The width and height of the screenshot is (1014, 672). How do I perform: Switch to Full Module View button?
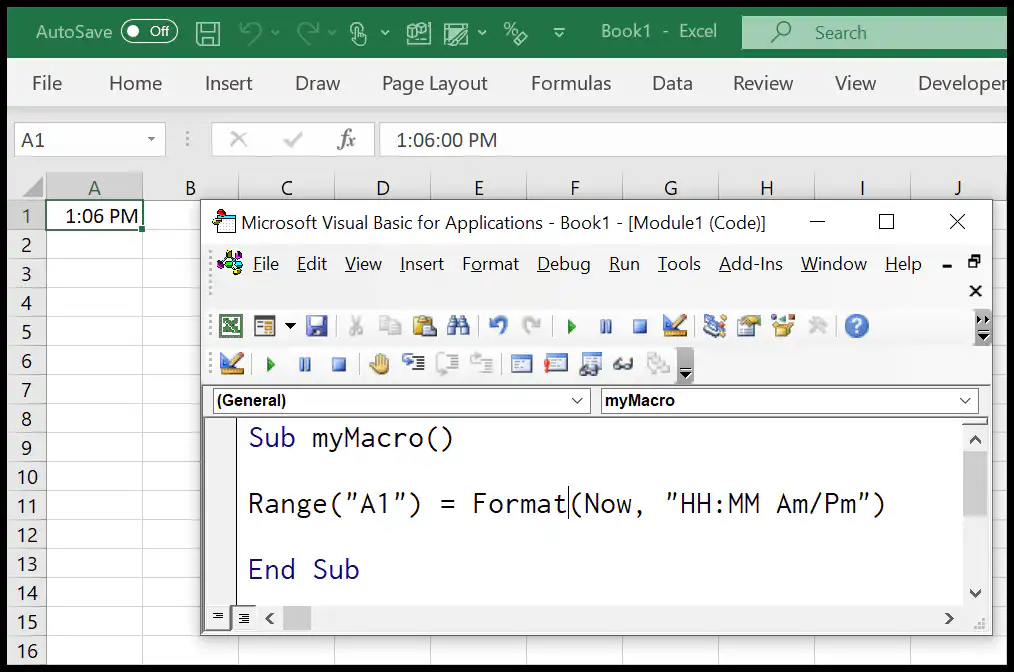[x=244, y=618]
